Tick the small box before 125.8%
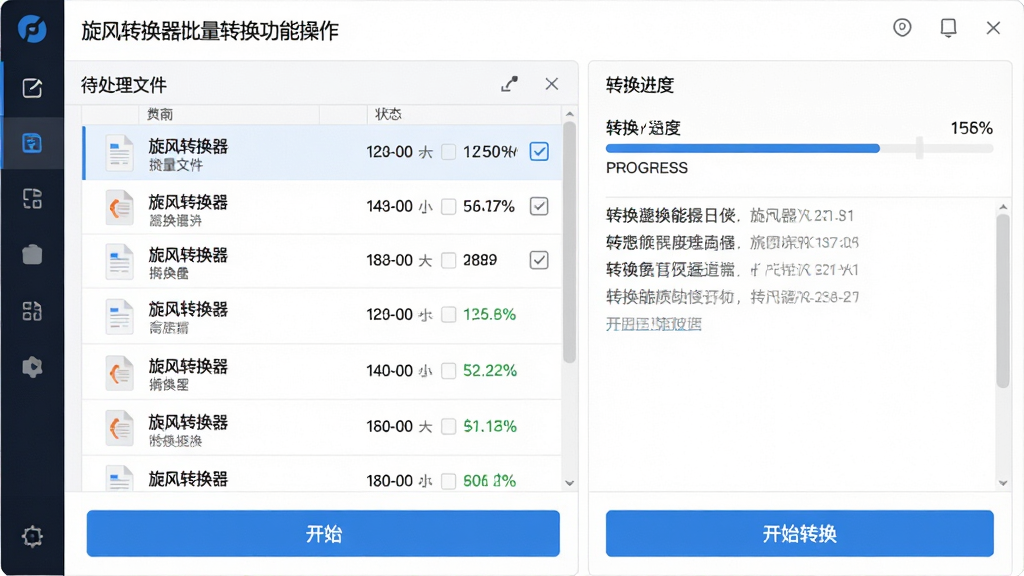Image resolution: width=1024 pixels, height=576 pixels. 449,315
